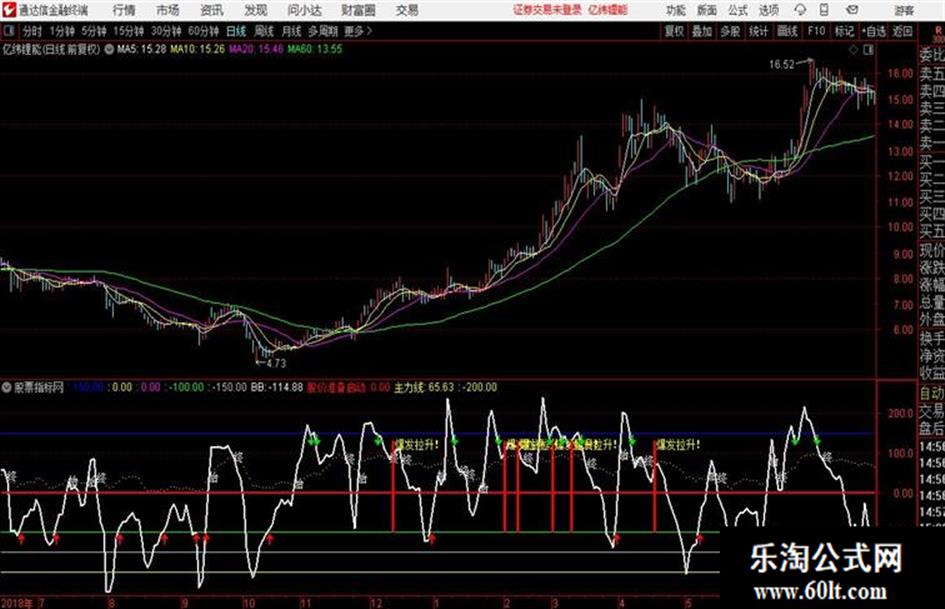Expand the 更多 period options
Screen dimensions: 945x609
358,31
